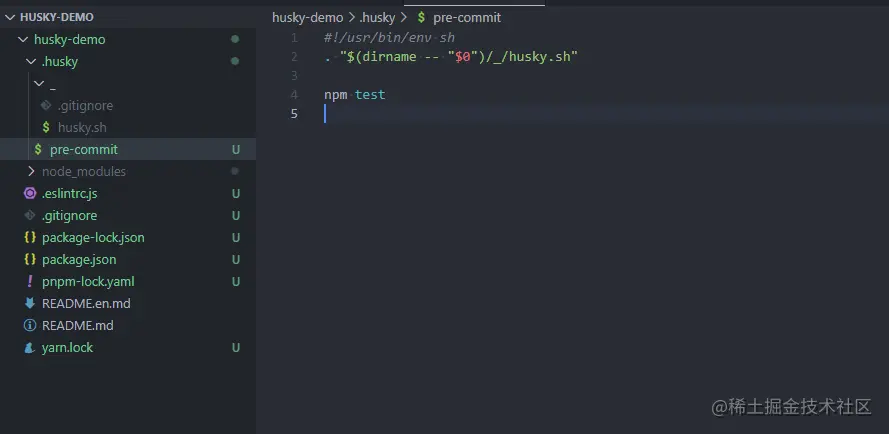Select the pre-commit file in explorer
This screenshot has width=889, height=434.
(84, 150)
